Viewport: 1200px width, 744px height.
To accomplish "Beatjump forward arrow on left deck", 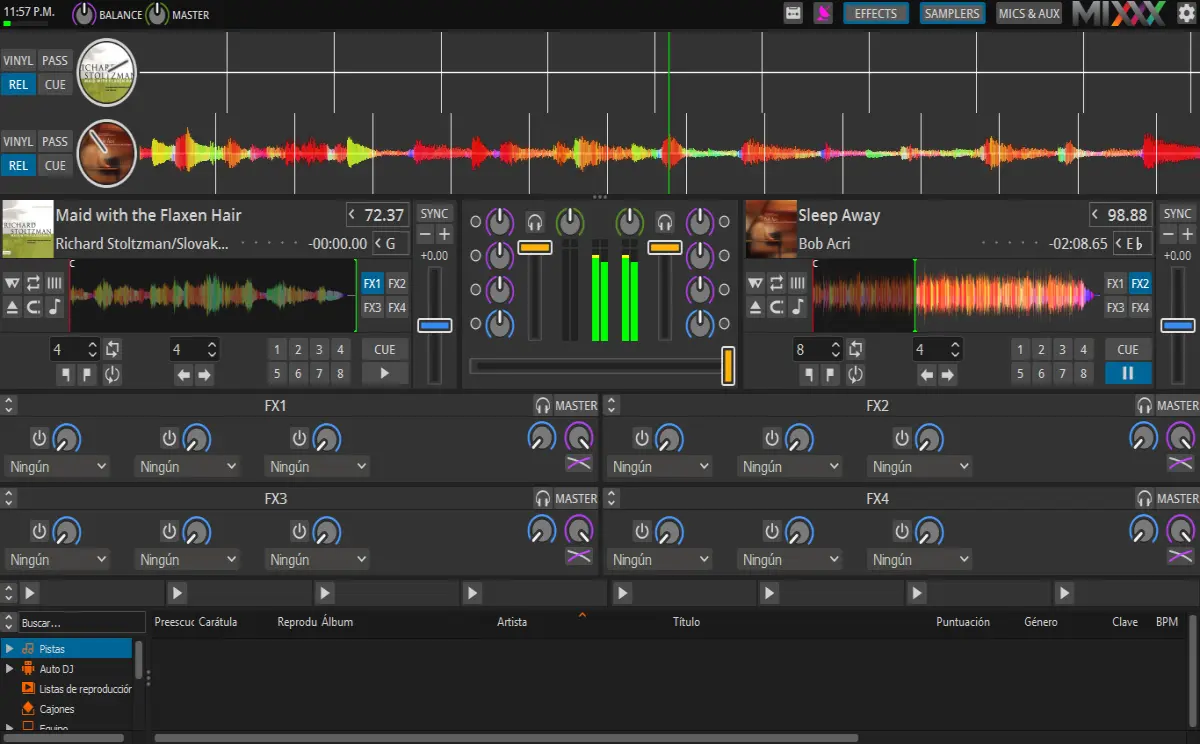I will (x=205, y=375).
